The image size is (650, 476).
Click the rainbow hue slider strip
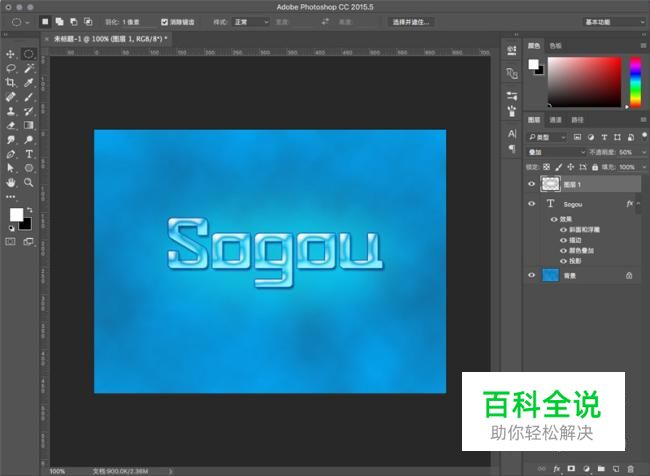(x=635, y=82)
